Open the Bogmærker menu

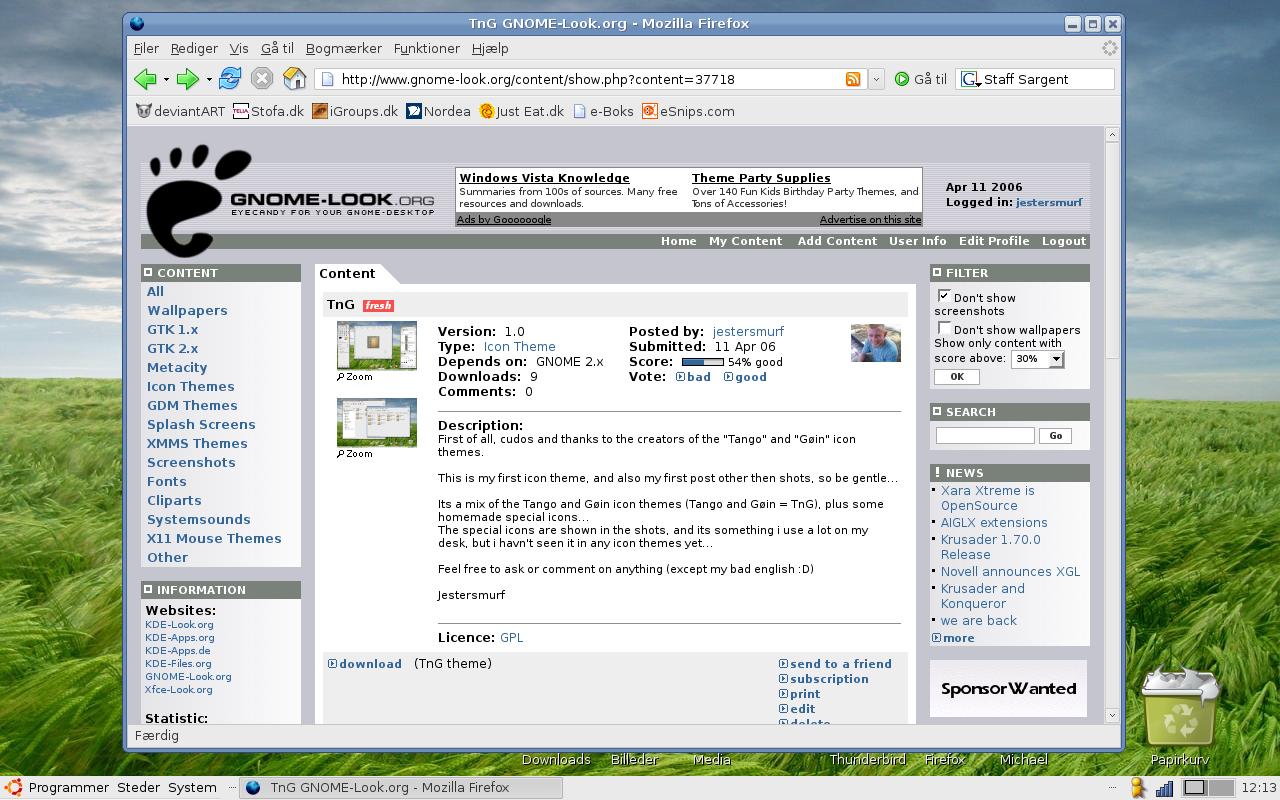coord(344,48)
